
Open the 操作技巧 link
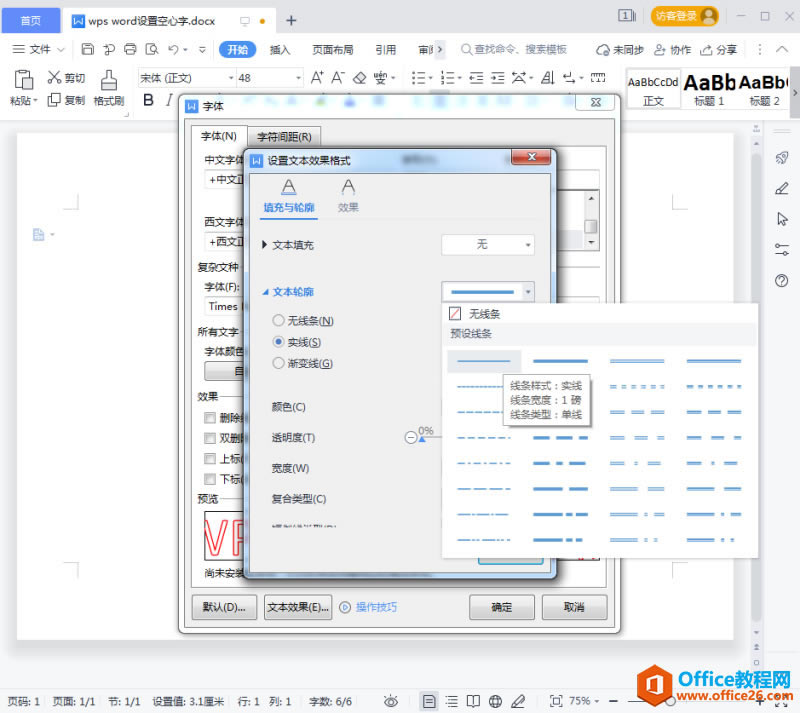pos(376,607)
